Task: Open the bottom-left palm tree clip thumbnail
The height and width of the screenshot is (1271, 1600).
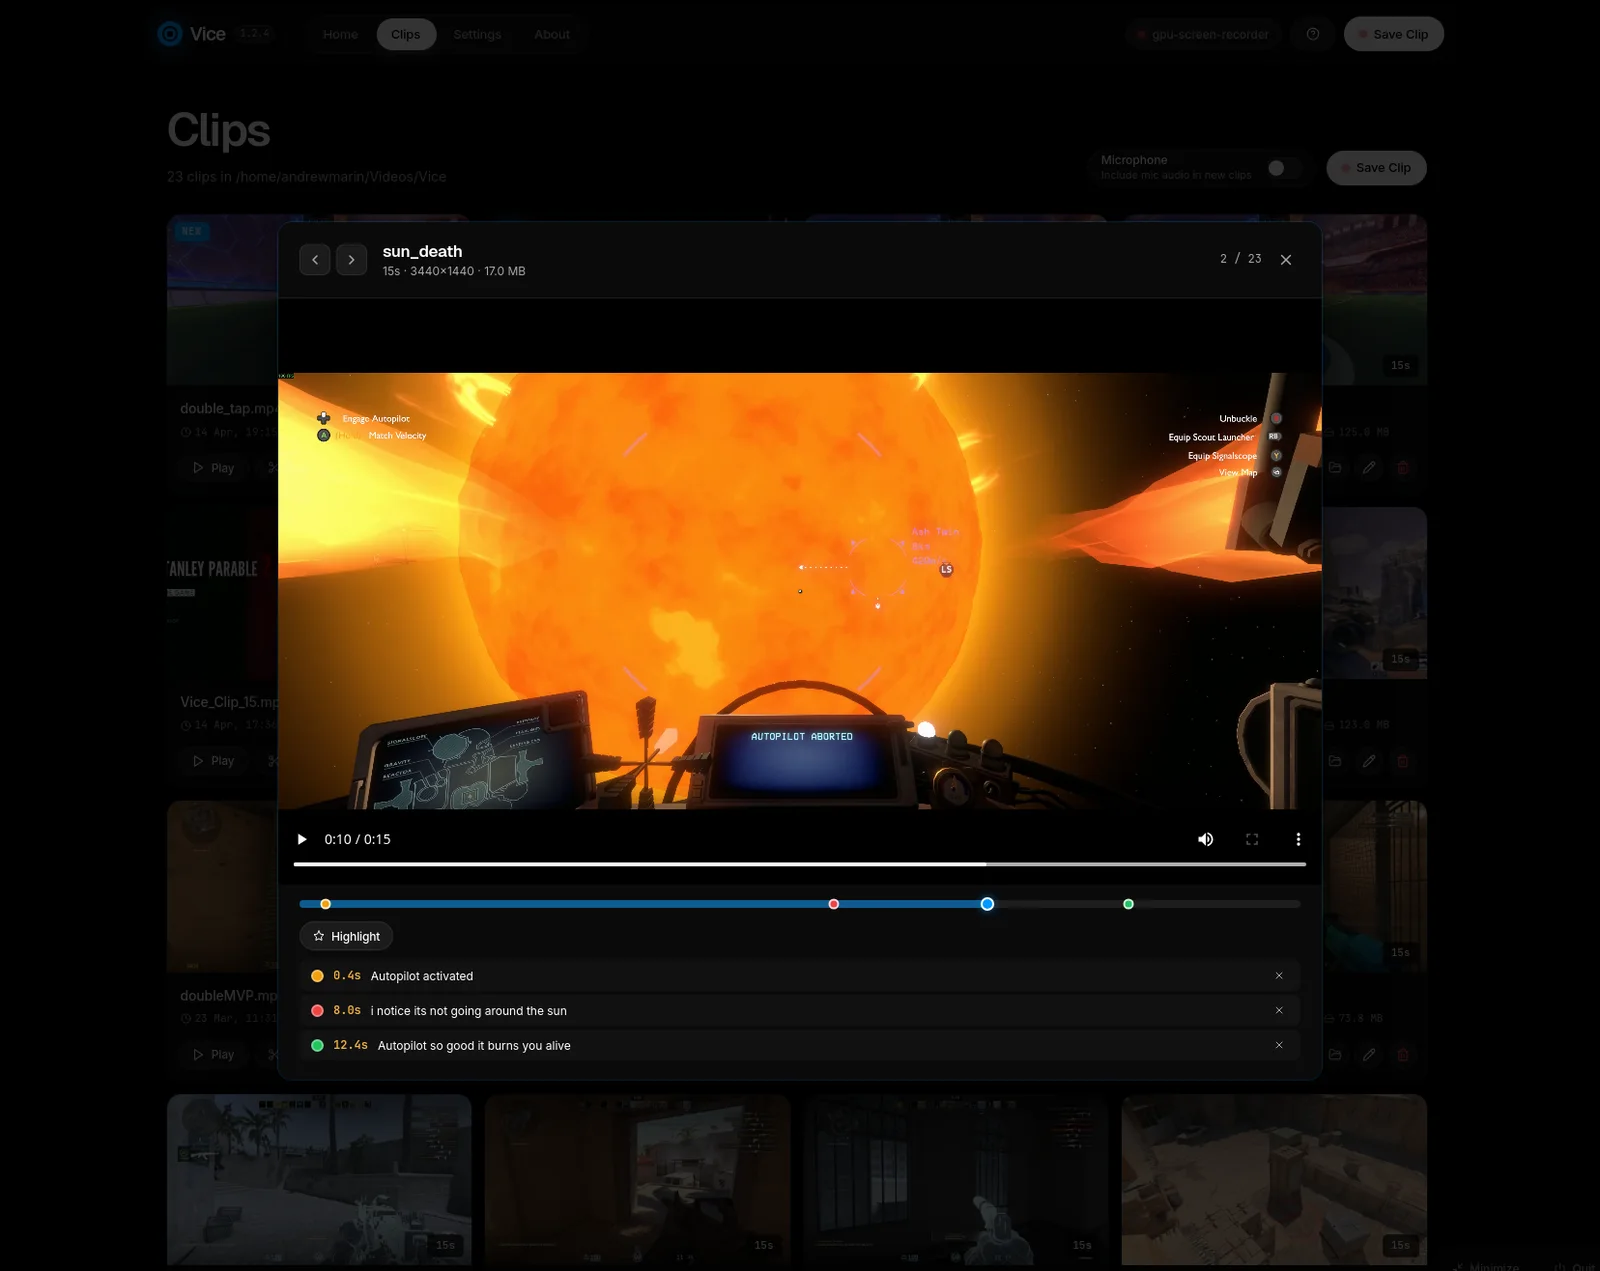Action: pos(319,1180)
